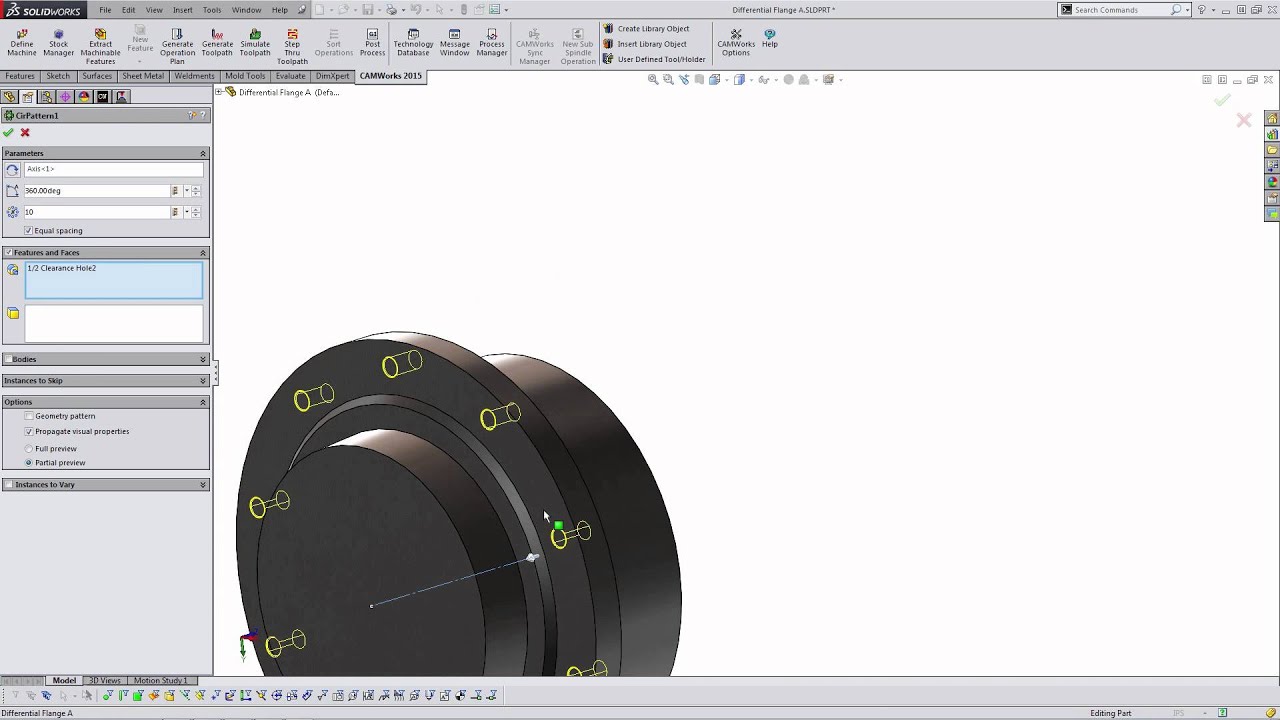1280x720 pixels.
Task: Open Appearances task pane icon
Action: tap(1272, 183)
